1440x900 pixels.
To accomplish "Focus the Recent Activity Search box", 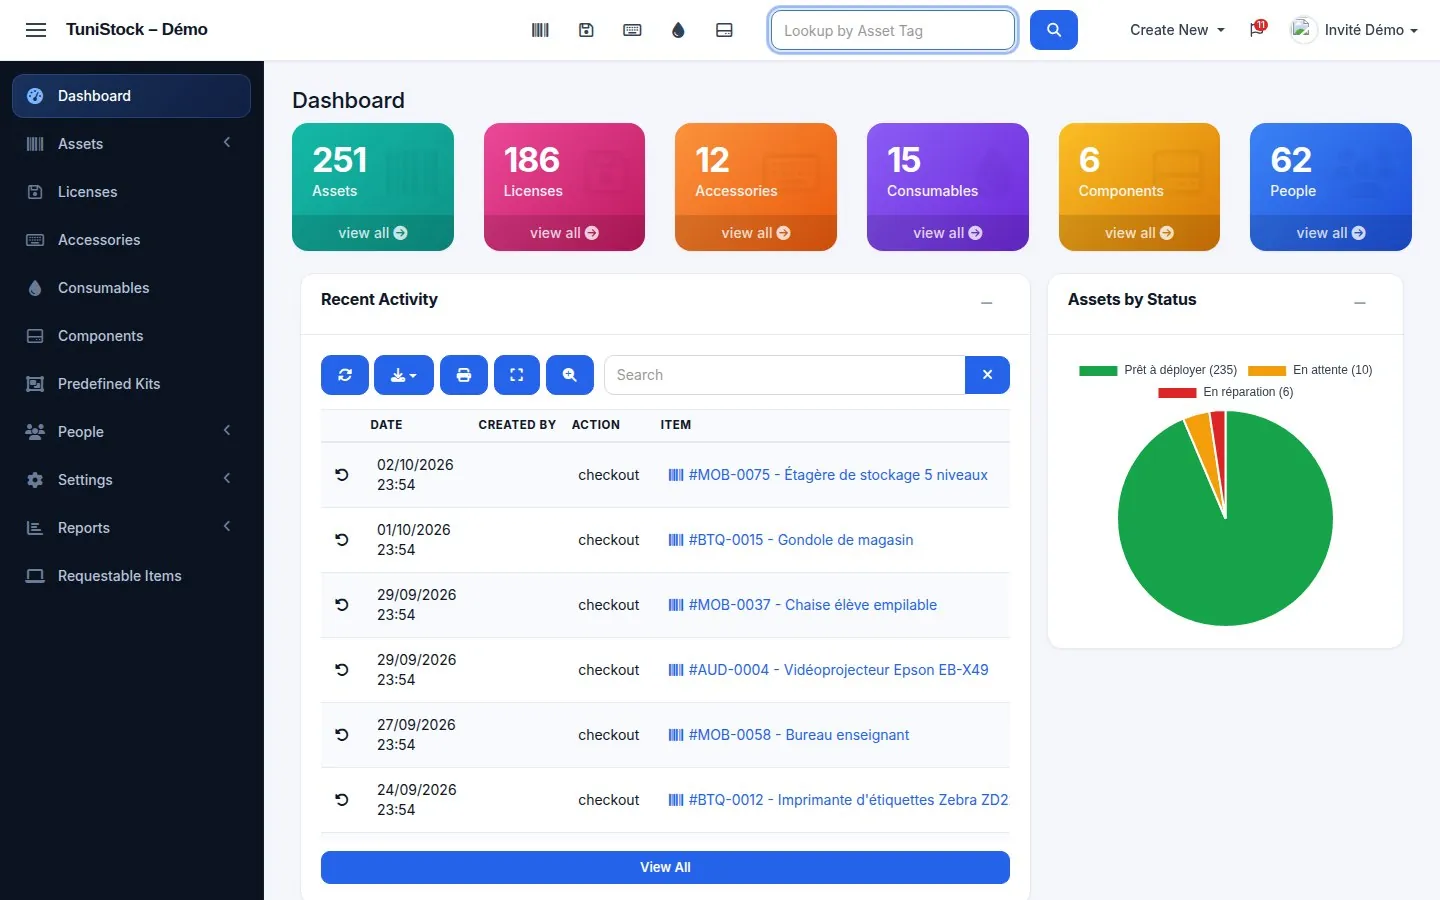I will [785, 375].
